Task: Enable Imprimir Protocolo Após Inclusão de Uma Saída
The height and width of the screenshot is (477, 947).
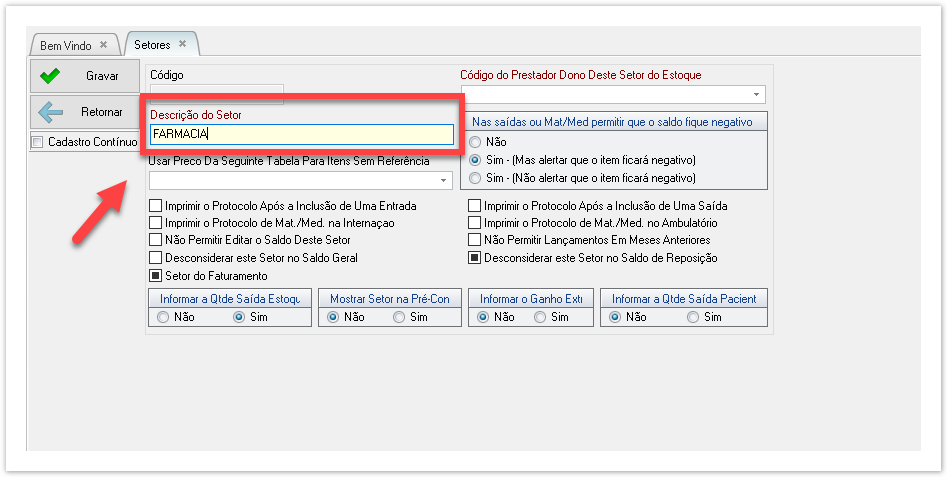Action: pyautogui.click(x=475, y=206)
